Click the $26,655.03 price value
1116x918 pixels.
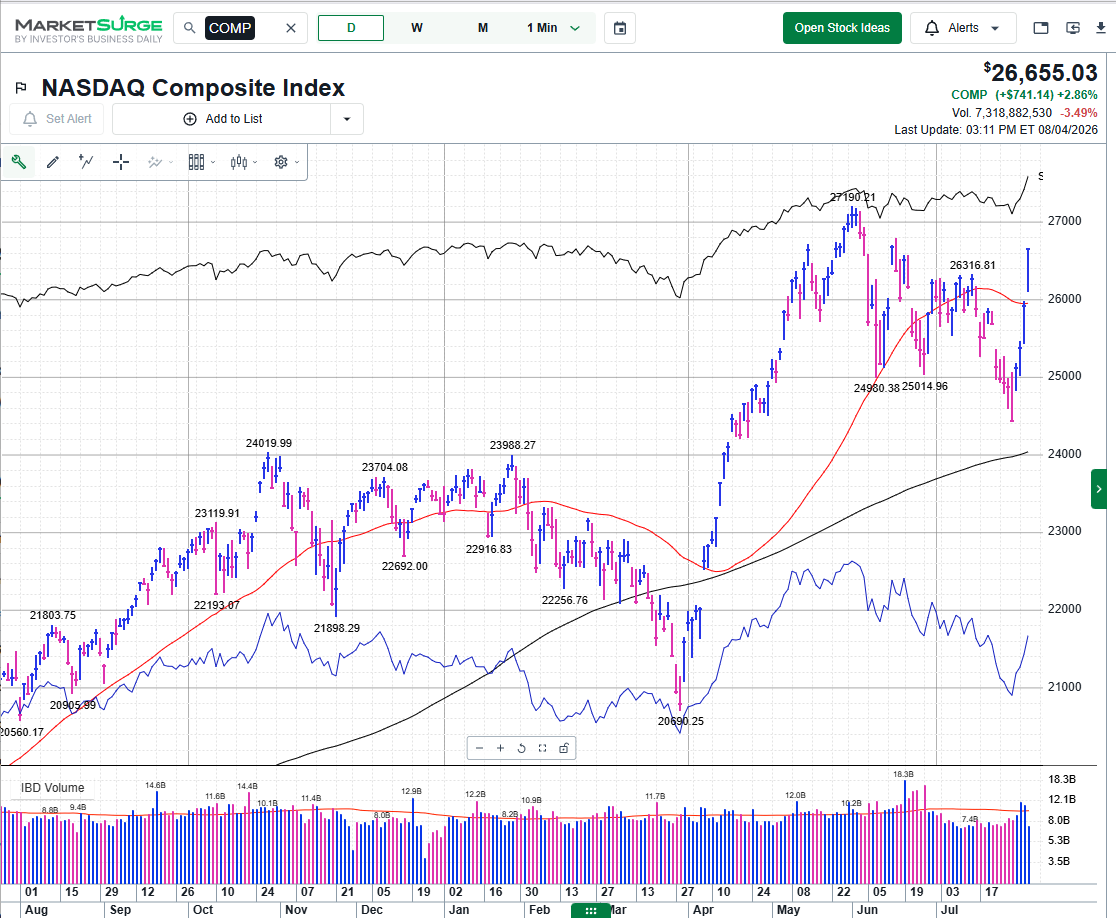pos(1041,73)
